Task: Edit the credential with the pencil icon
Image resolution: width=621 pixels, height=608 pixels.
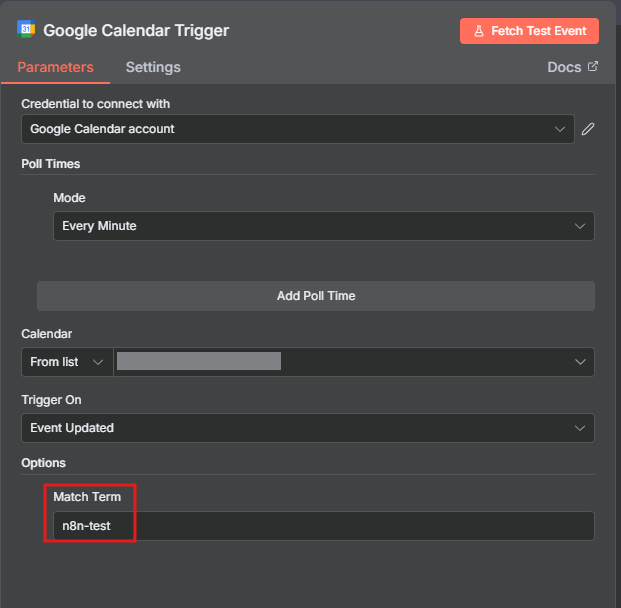Action: [588, 129]
